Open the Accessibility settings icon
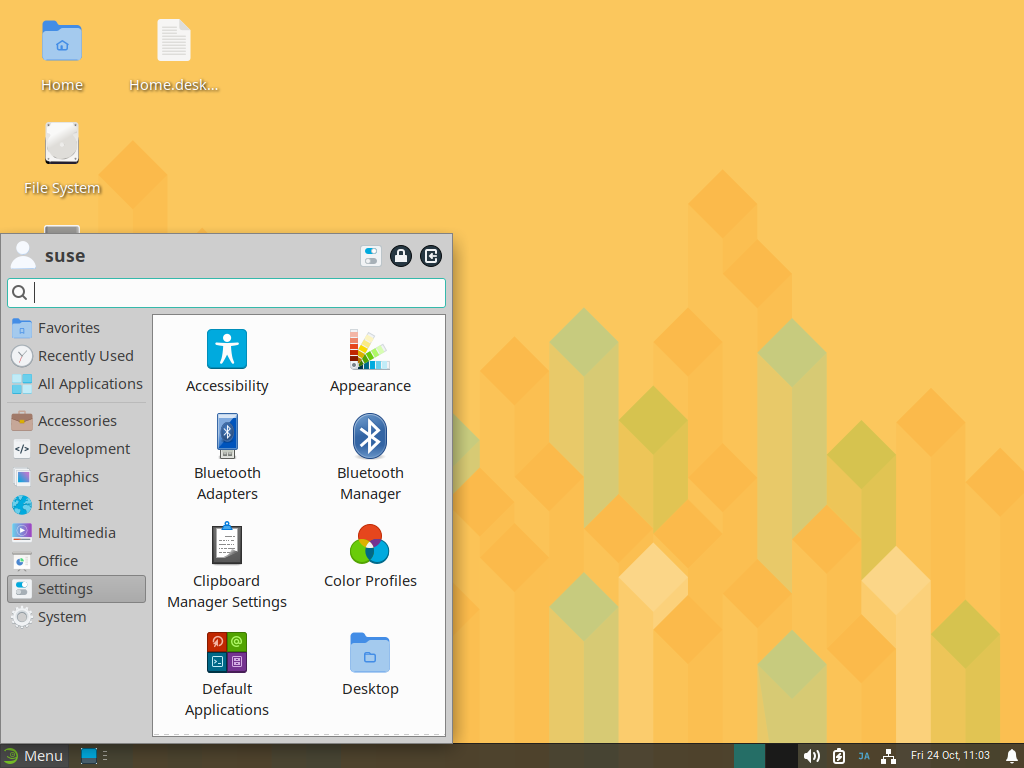 tap(227, 350)
